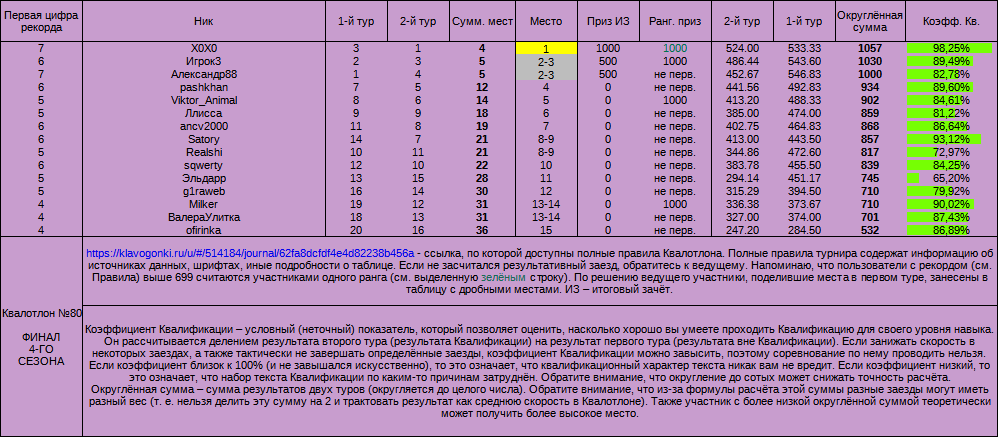Image resolution: width=998 pixels, height=437 pixels.
Task: Select the place sum 36 for ofirinka
Action: pyautogui.click(x=482, y=231)
